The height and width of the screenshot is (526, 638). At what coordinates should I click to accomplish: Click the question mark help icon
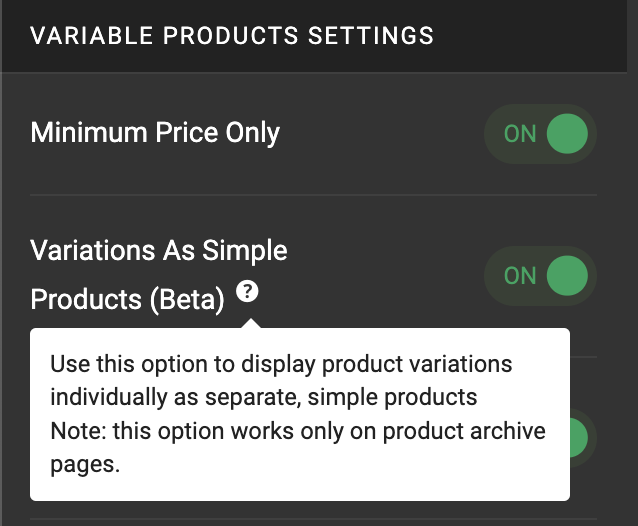247,291
